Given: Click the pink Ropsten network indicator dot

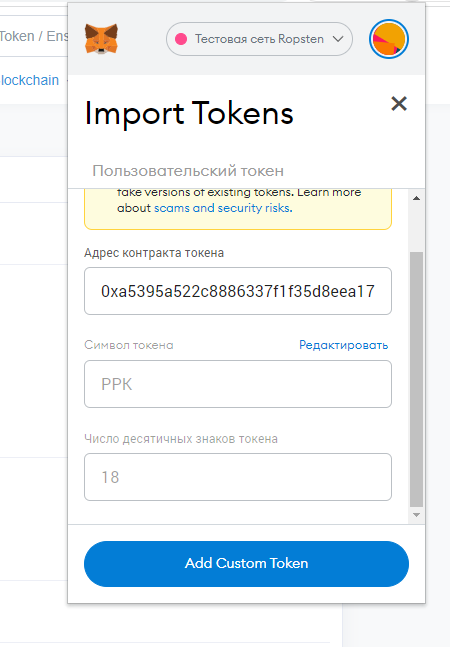Looking at the screenshot, I should point(181,39).
